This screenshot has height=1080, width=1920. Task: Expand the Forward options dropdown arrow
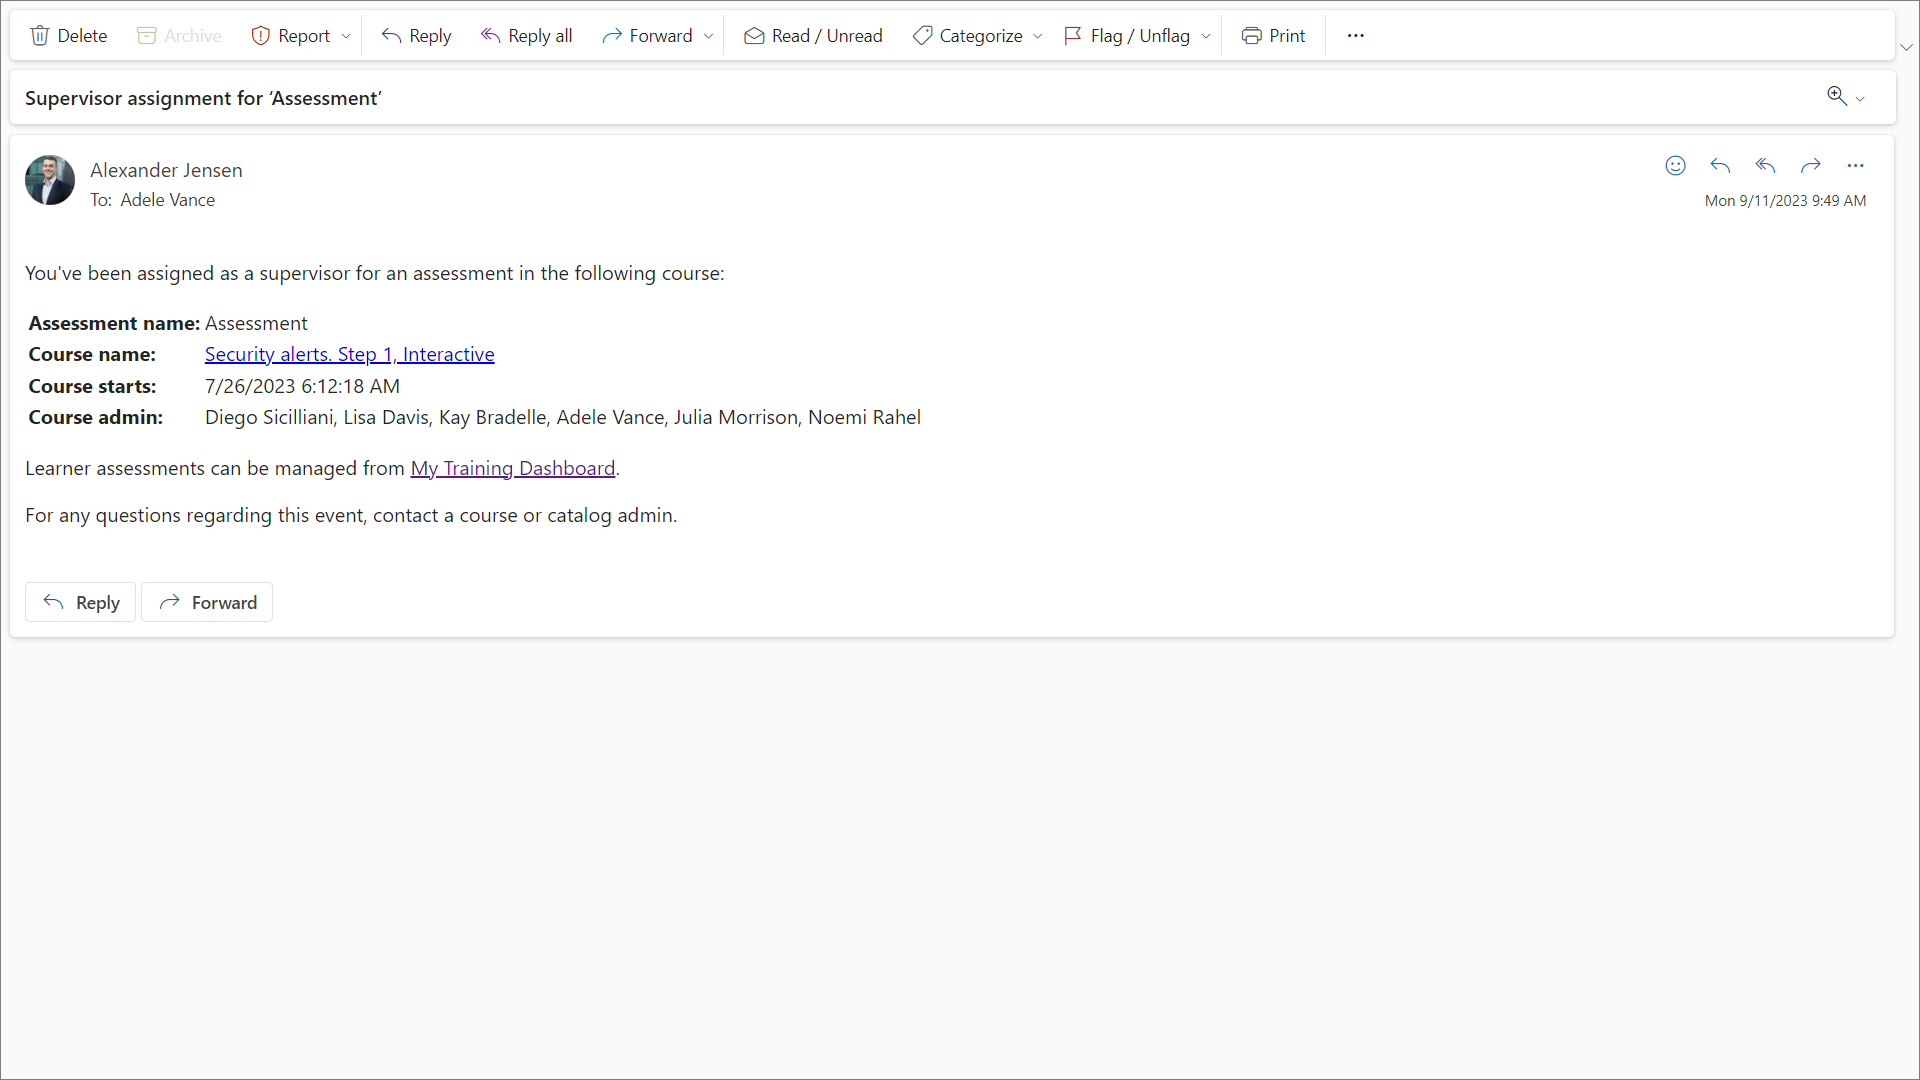[709, 36]
